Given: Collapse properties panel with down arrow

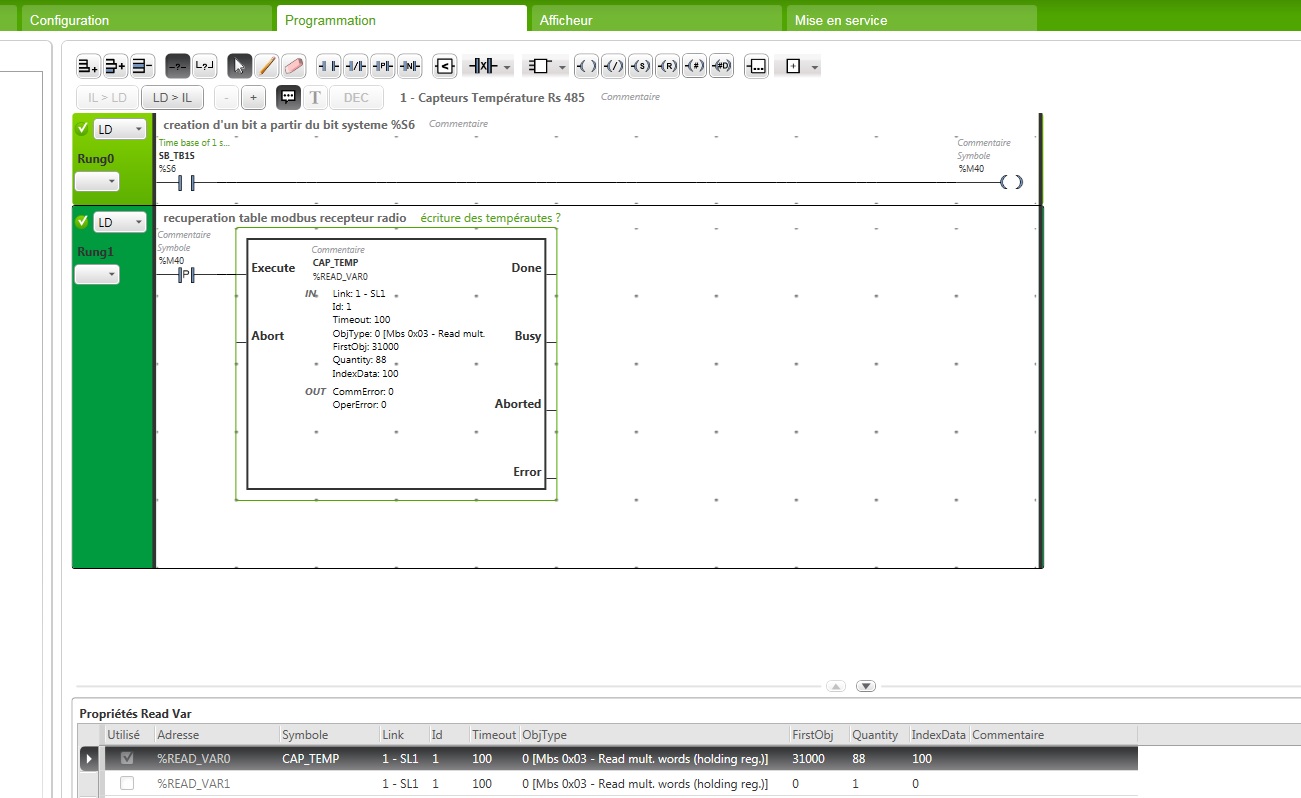Looking at the screenshot, I should click(x=866, y=686).
